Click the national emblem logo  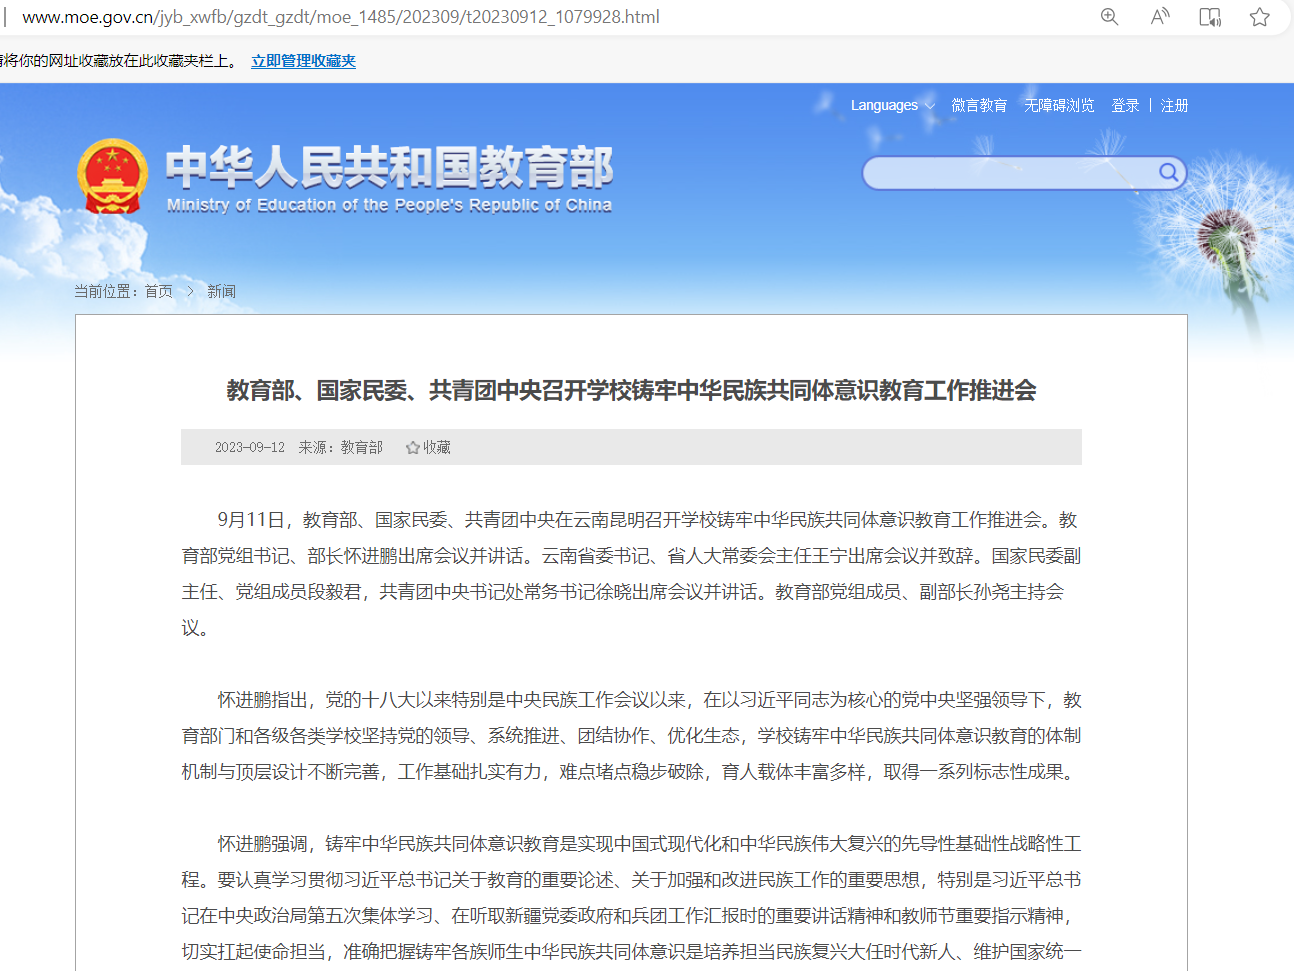pos(112,177)
